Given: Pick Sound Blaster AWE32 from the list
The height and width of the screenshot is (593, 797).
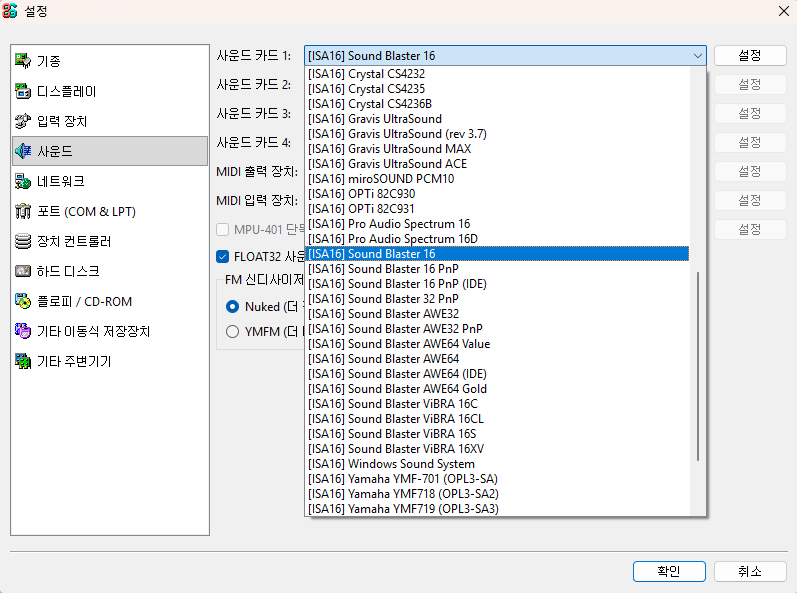Looking at the screenshot, I should tap(398, 313).
